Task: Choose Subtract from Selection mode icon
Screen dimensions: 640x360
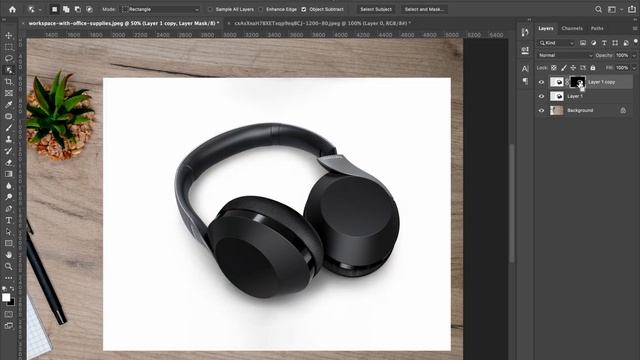Action: [78, 9]
